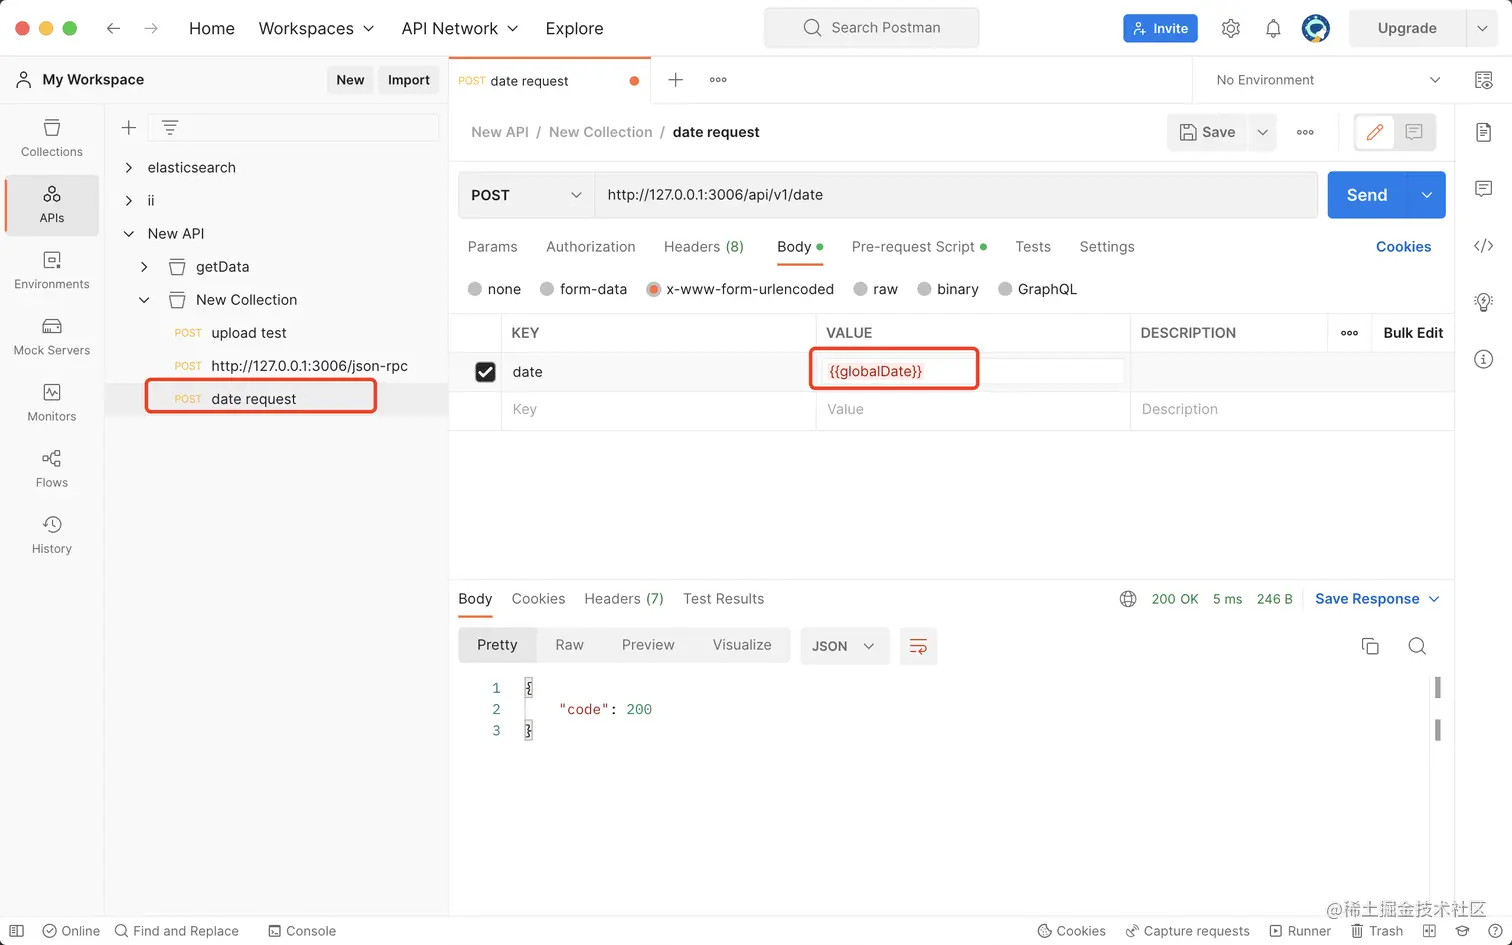This screenshot has height=945, width=1512.
Task: Open the Flows sidebar icon
Action: (x=51, y=468)
